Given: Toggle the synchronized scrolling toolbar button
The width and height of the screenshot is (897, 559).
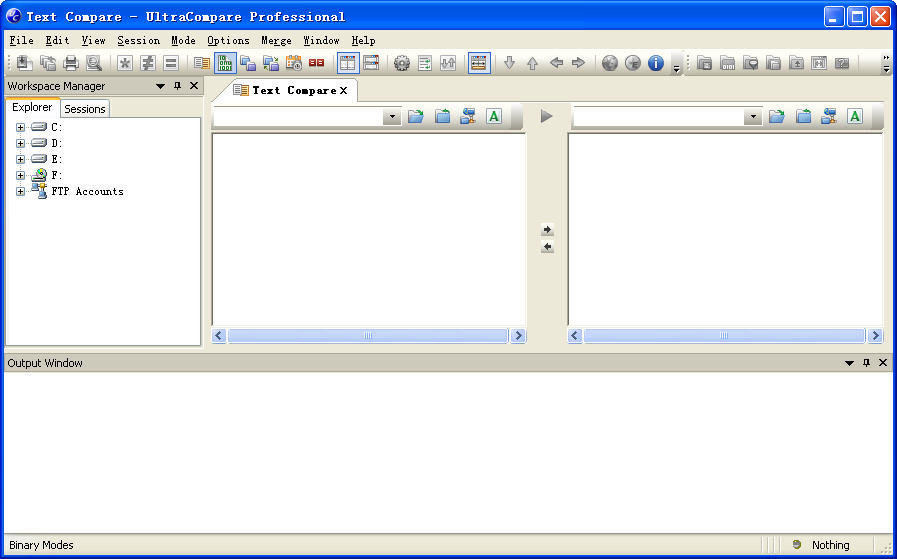Looking at the screenshot, I should [479, 63].
